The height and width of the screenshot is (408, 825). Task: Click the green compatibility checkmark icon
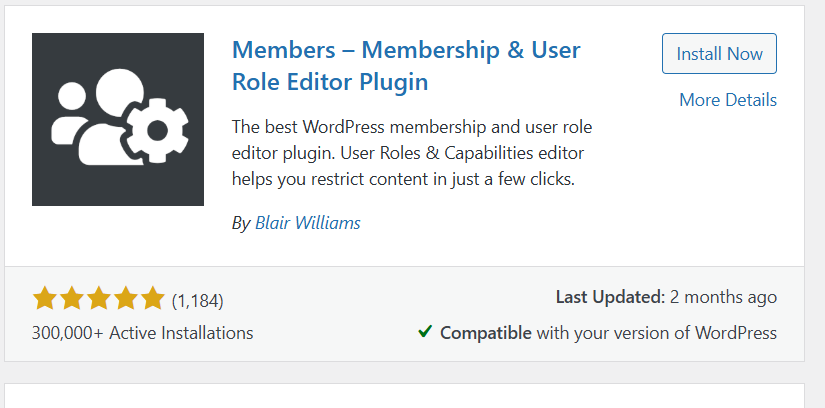425,332
